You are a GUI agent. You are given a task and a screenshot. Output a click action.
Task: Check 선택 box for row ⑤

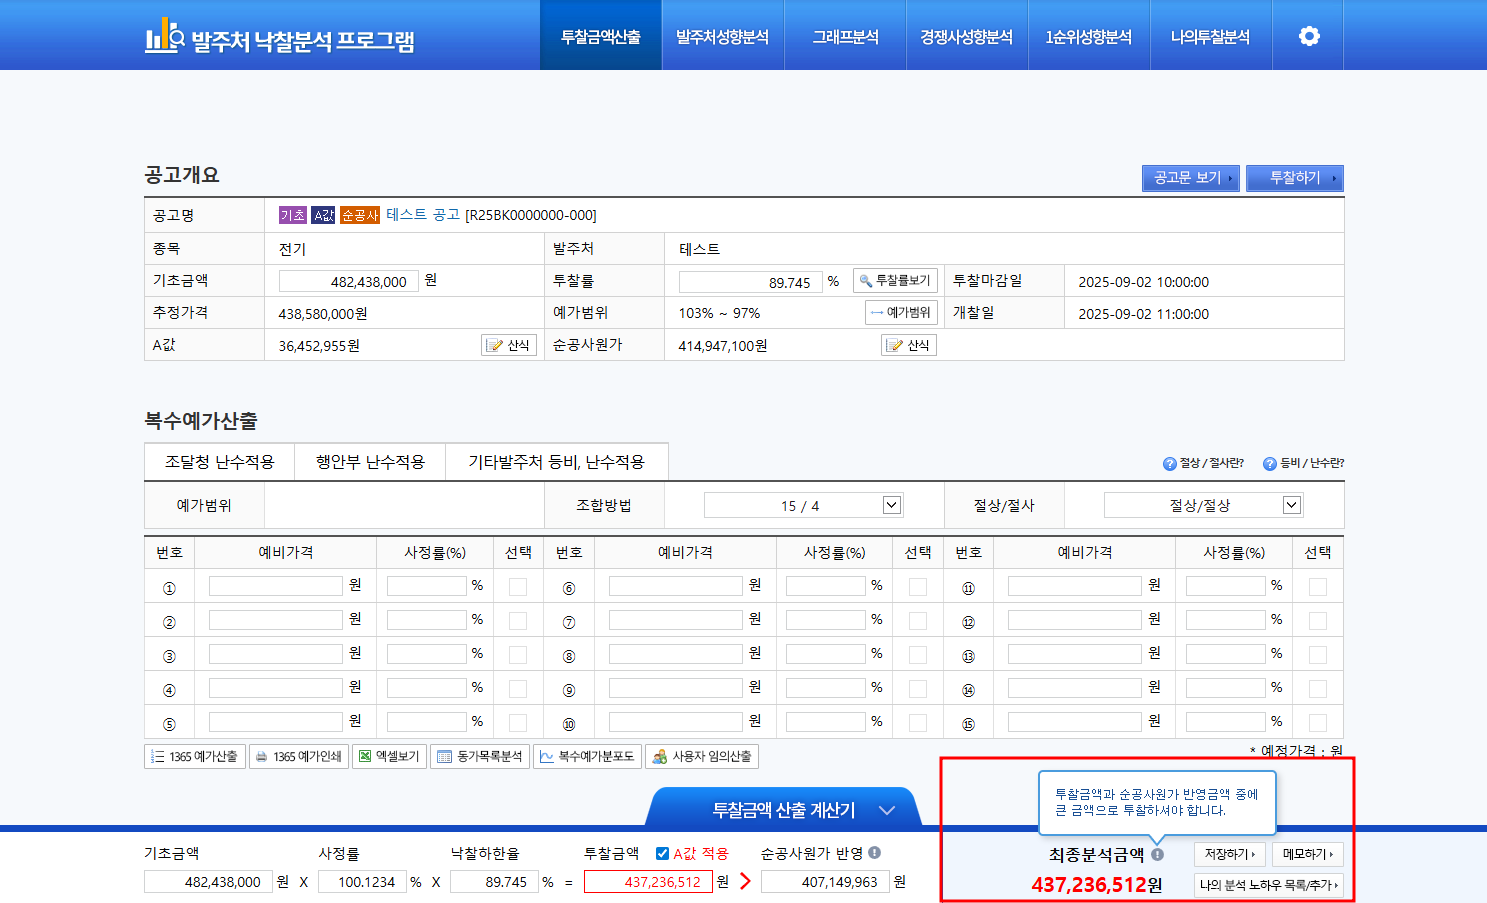(518, 723)
